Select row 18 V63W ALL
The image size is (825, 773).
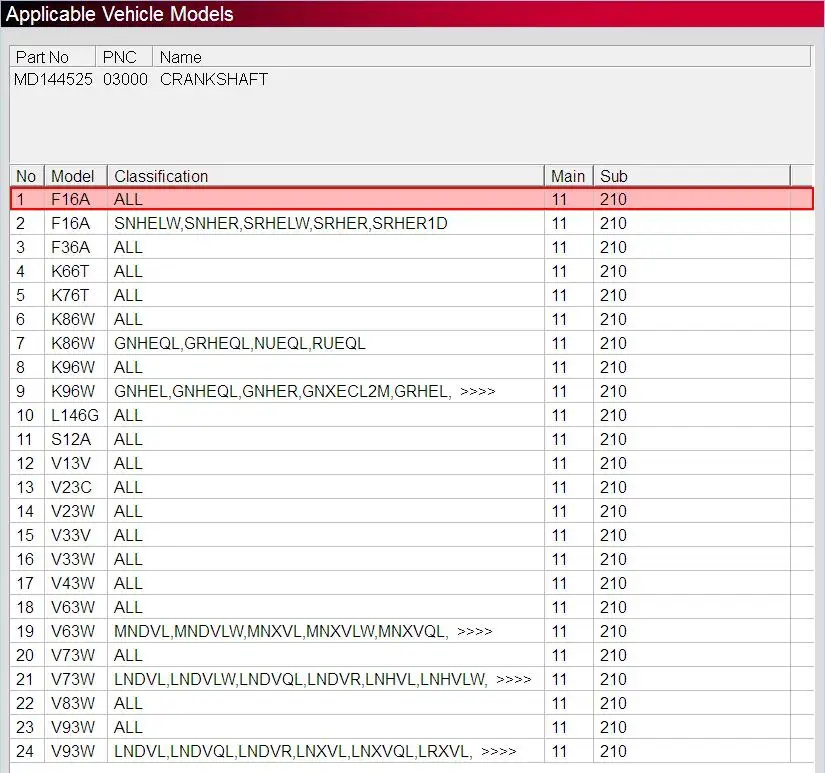click(411, 607)
